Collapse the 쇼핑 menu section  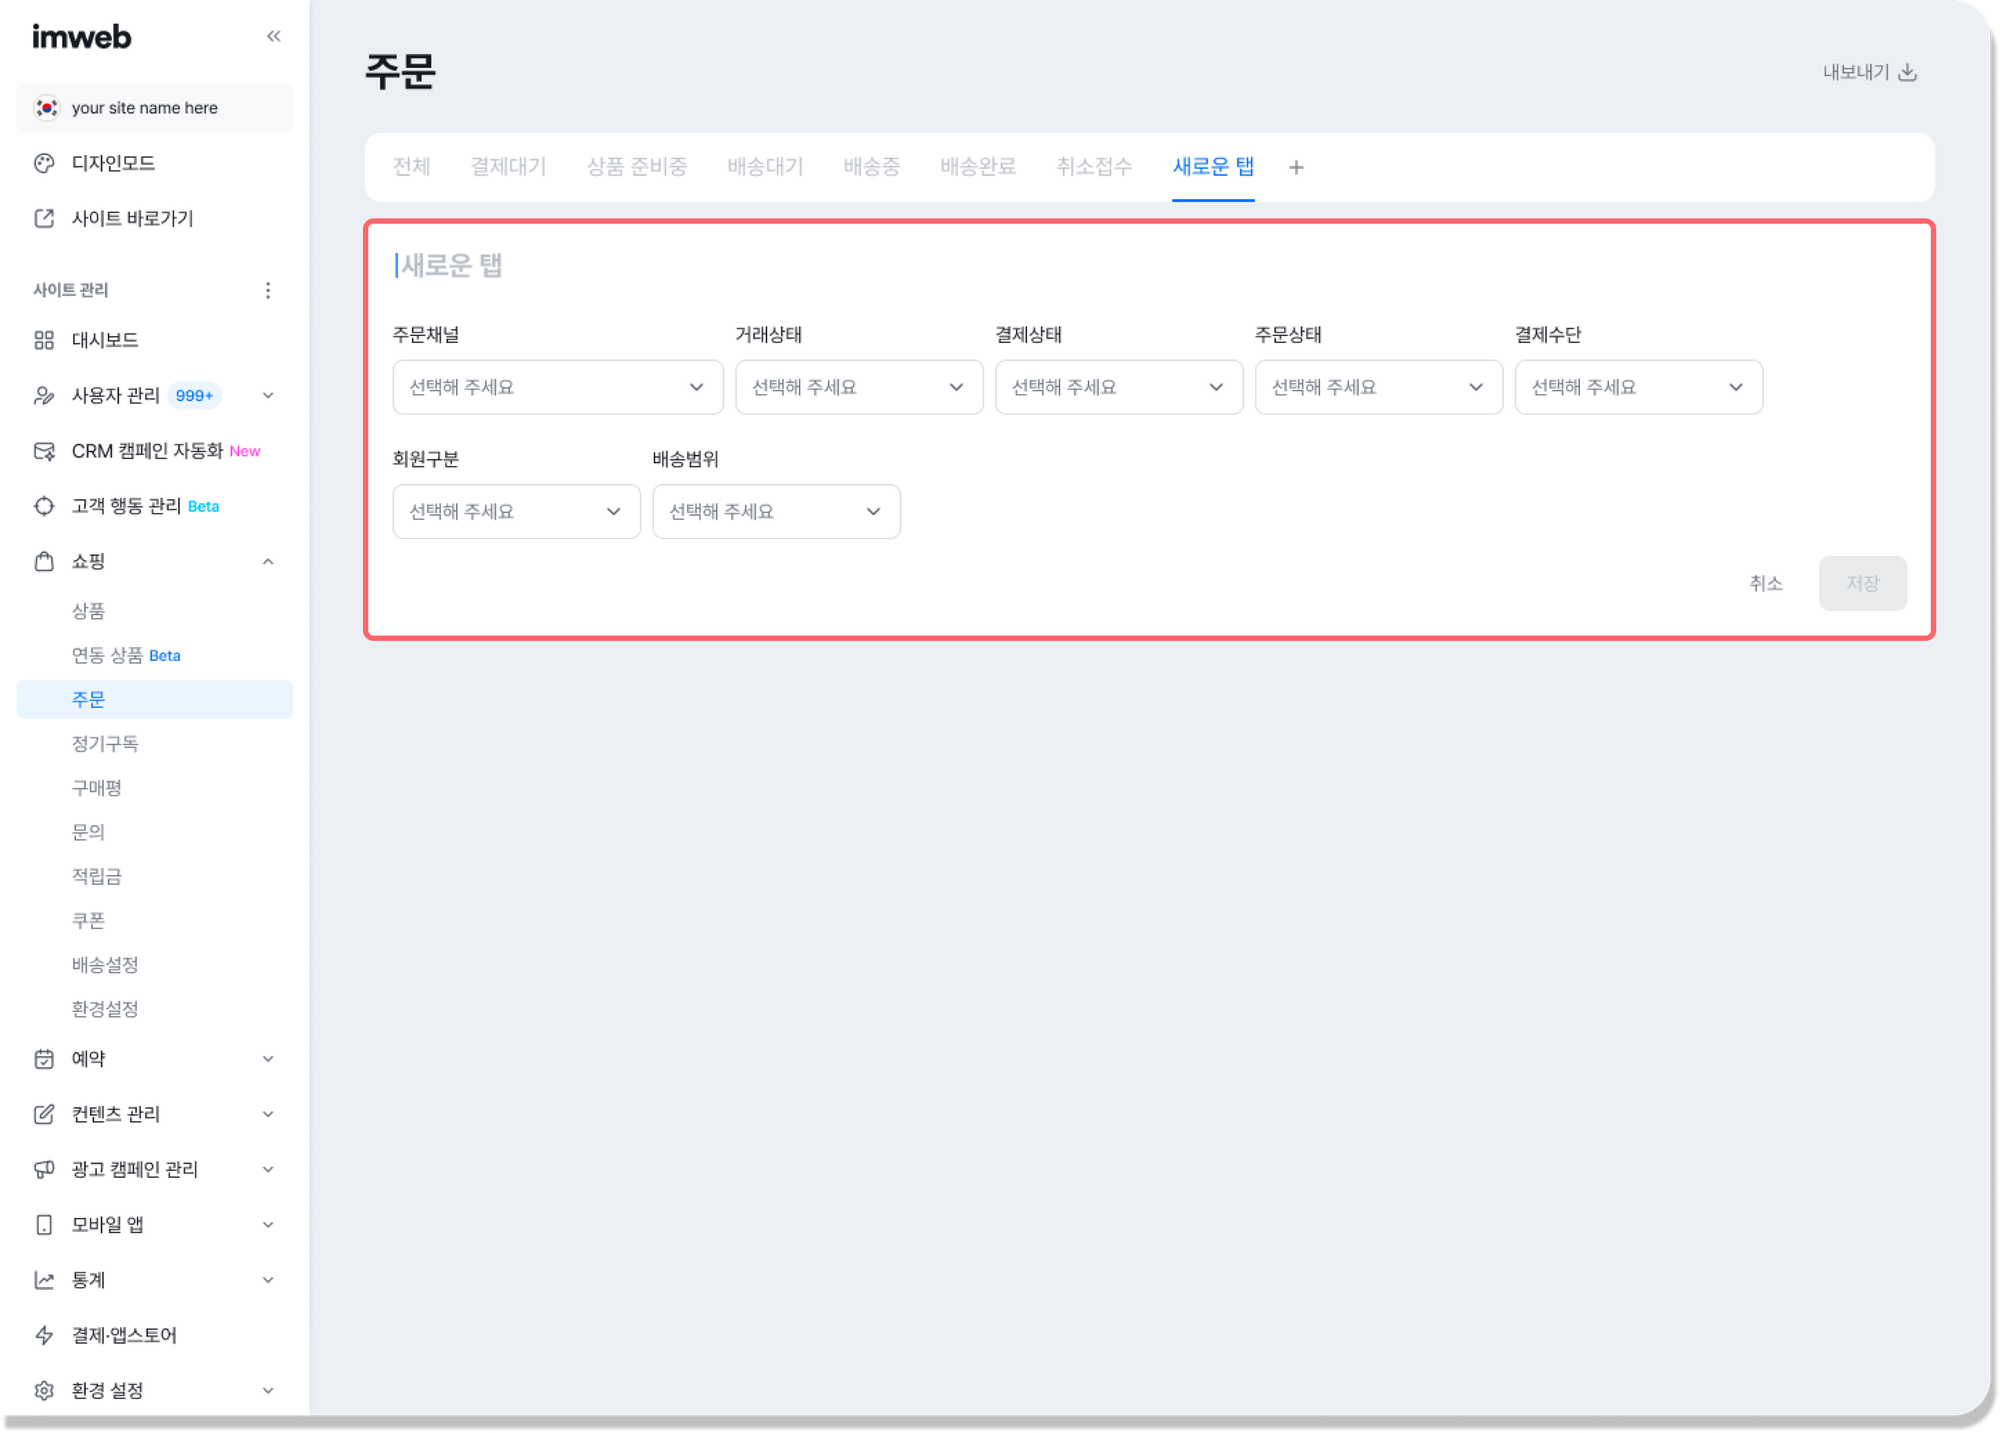[268, 561]
